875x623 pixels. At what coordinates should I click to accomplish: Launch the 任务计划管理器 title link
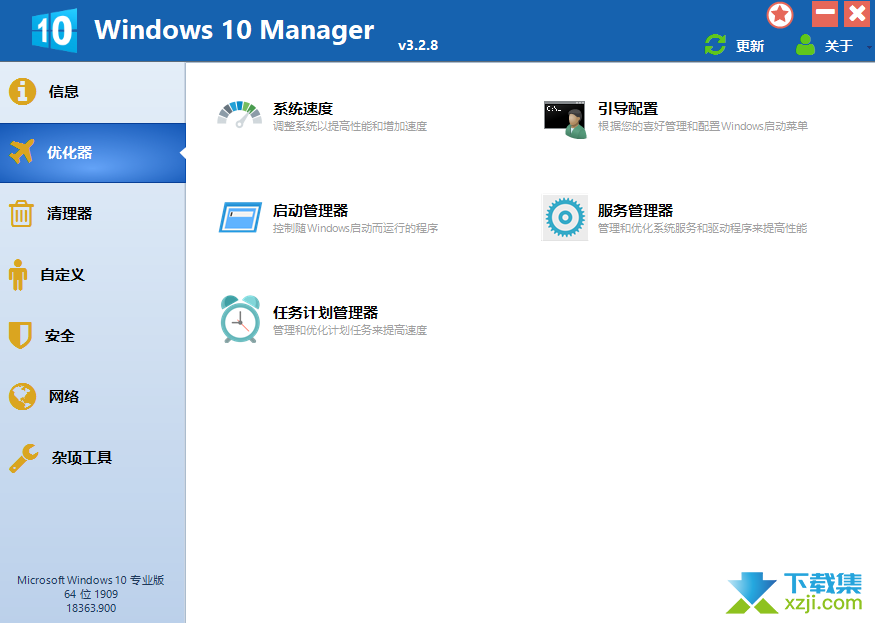pos(325,313)
